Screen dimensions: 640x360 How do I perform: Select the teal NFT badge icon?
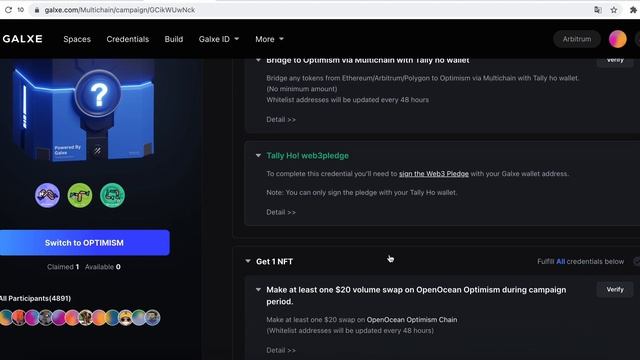tap(112, 195)
